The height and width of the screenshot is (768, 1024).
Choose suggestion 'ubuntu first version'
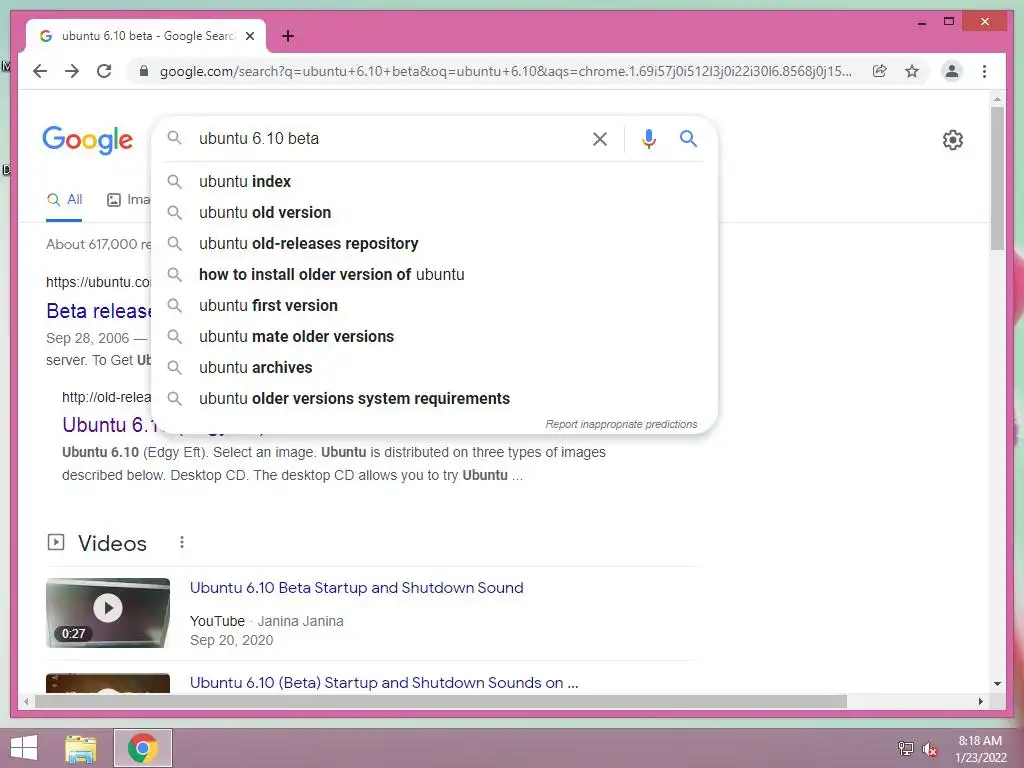point(434,306)
